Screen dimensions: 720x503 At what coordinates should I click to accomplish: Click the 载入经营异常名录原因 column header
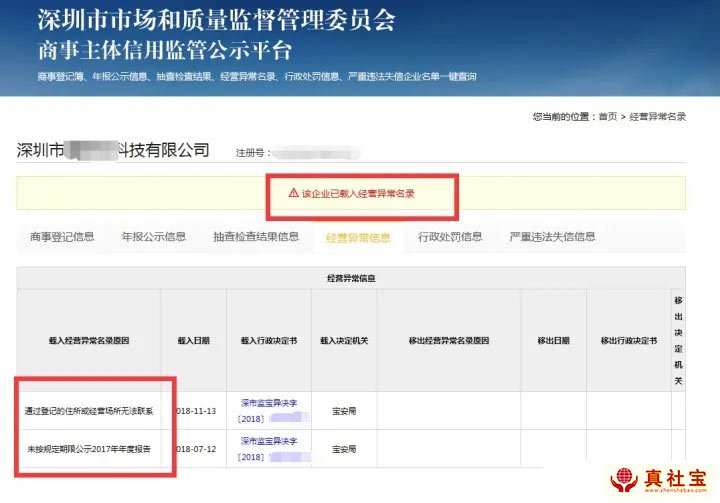pyautogui.click(x=88, y=341)
